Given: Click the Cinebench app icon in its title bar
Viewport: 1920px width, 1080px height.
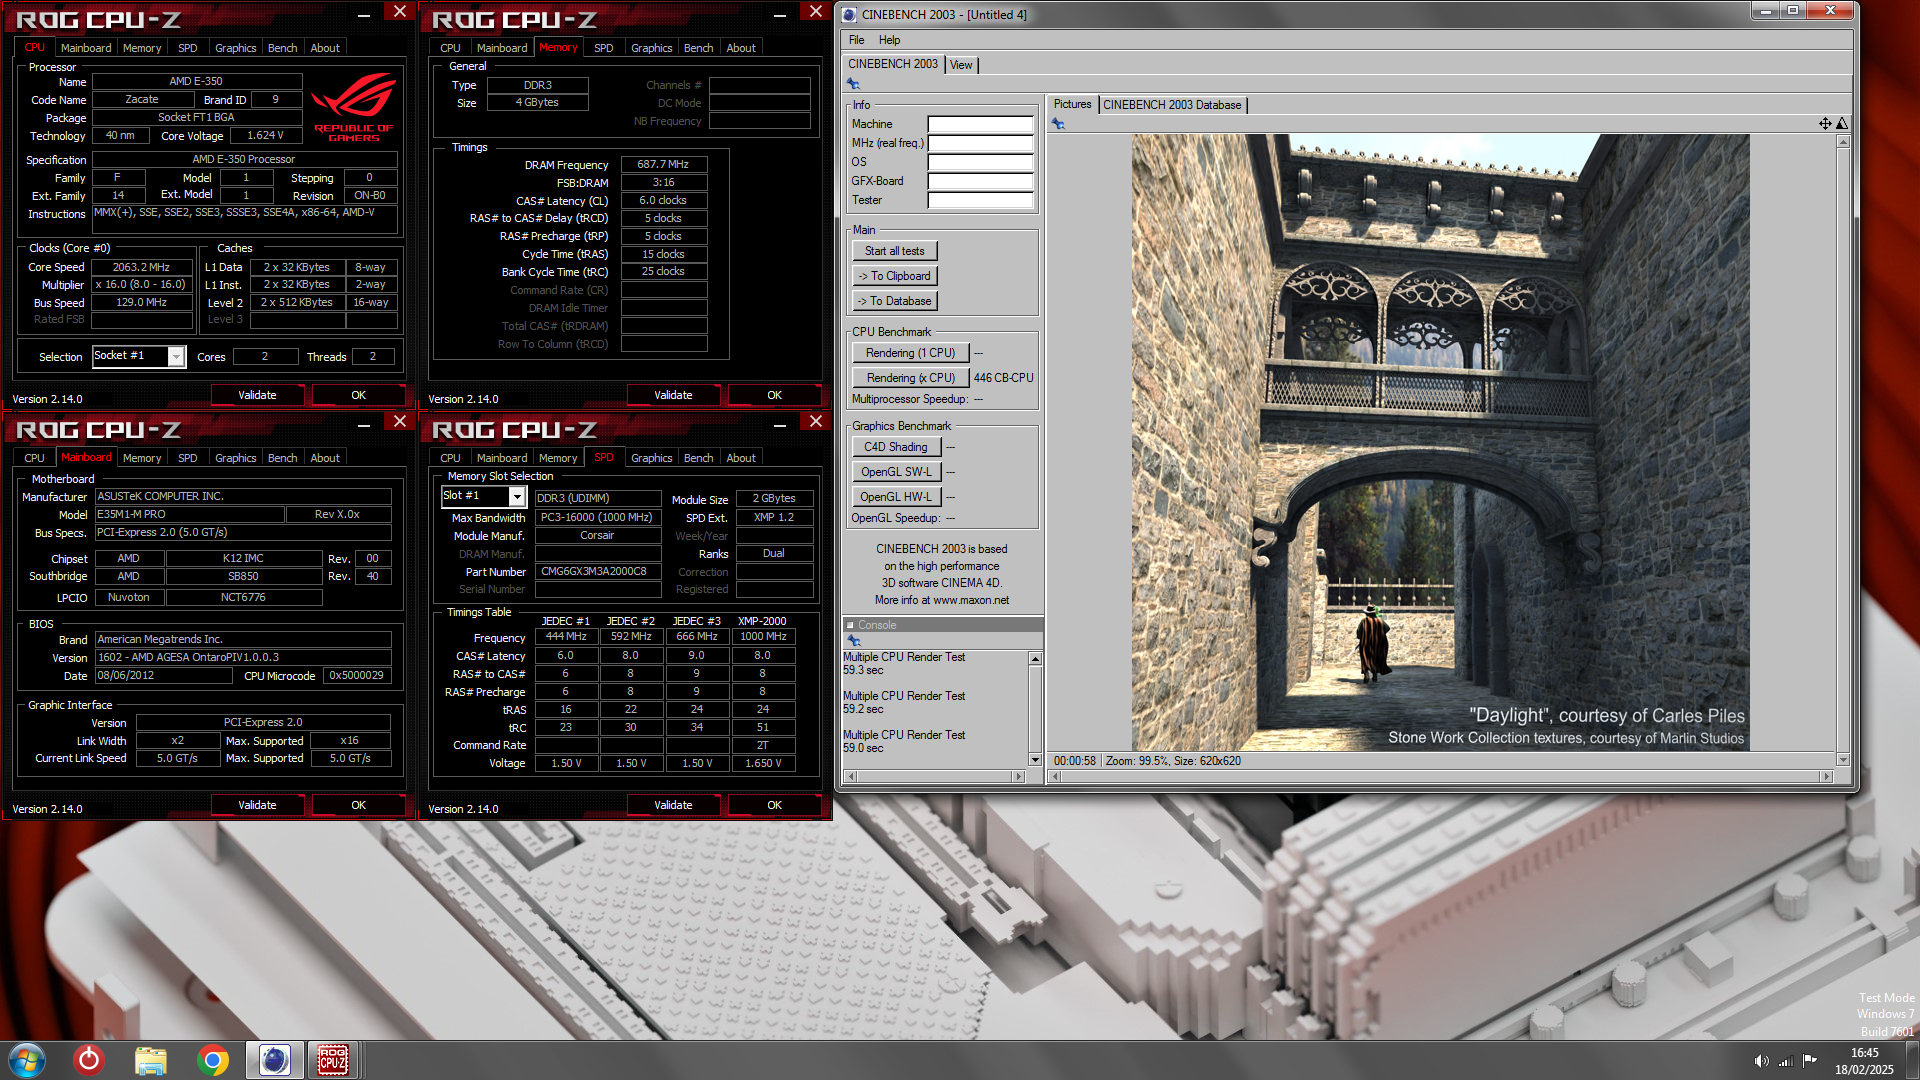Looking at the screenshot, I should [x=850, y=14].
